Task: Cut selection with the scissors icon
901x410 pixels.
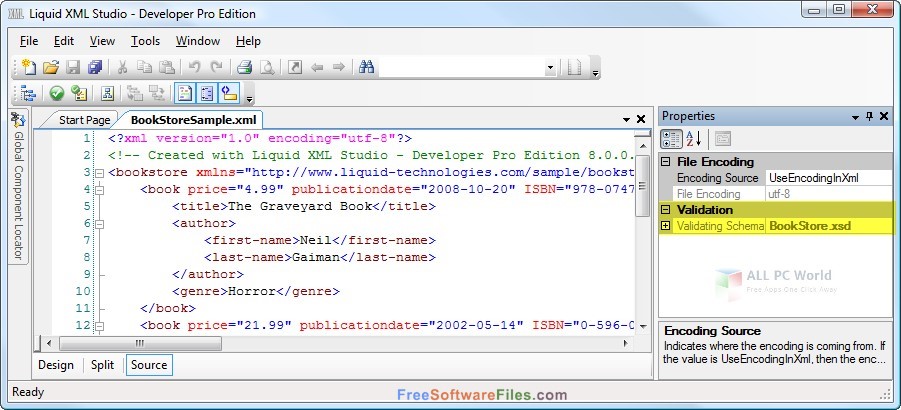Action: point(122,67)
